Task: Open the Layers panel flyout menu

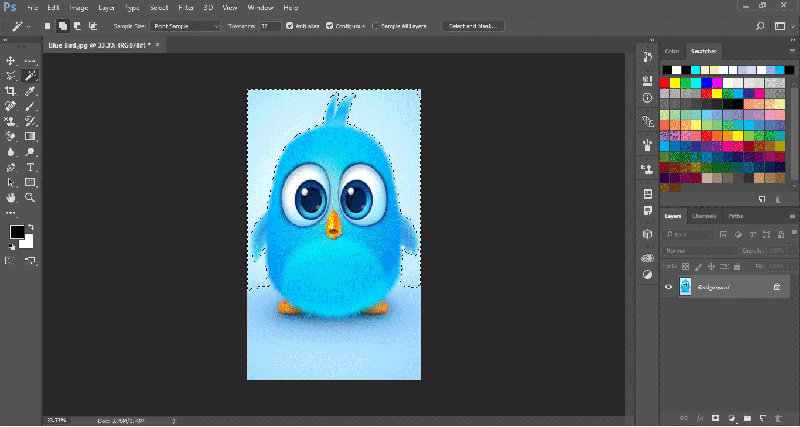Action: [792, 216]
